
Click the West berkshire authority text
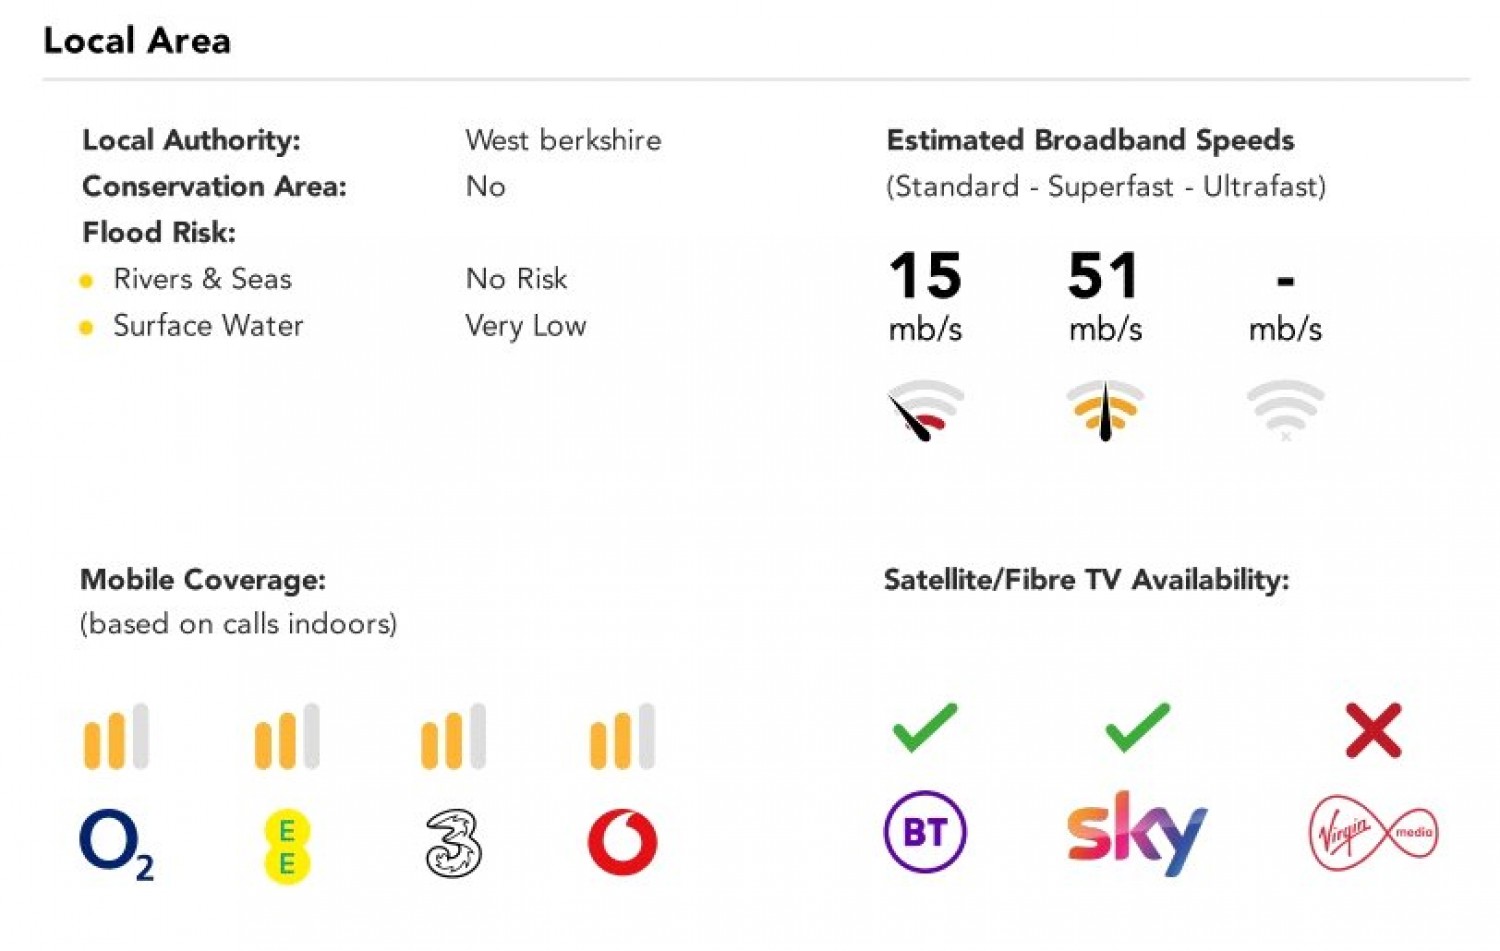tap(563, 140)
